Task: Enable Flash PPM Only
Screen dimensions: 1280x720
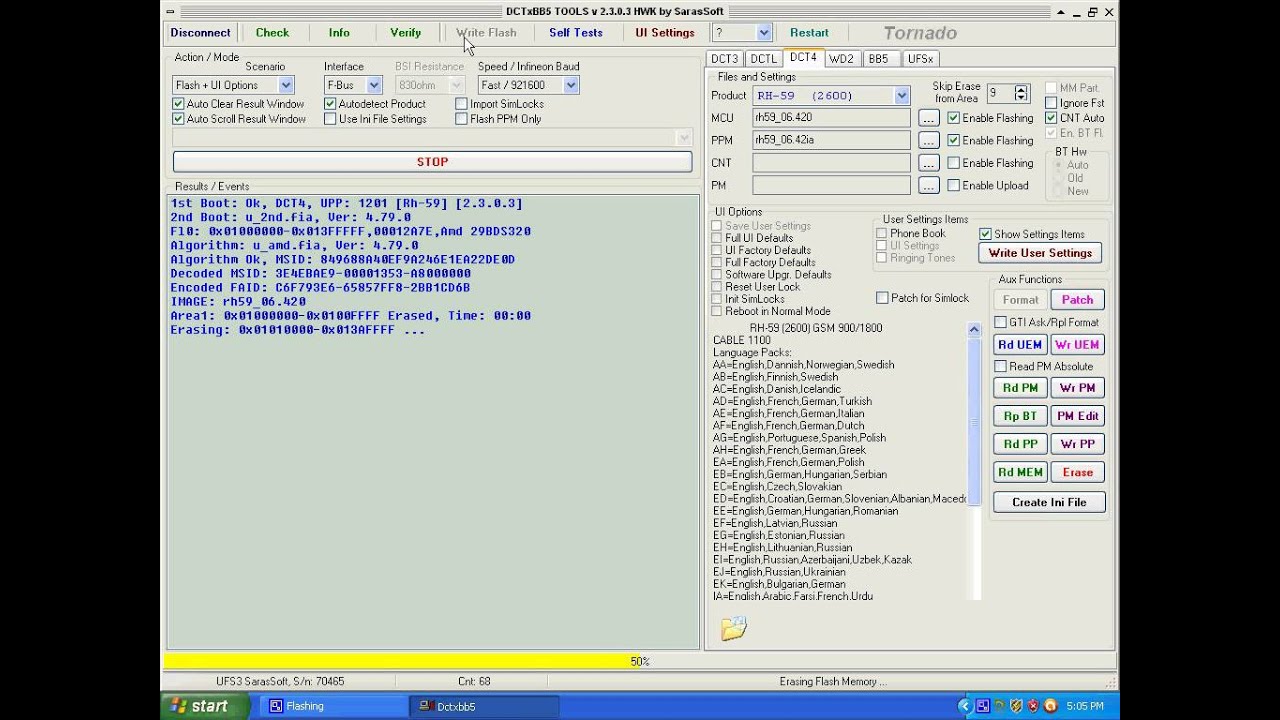Action: pos(461,119)
